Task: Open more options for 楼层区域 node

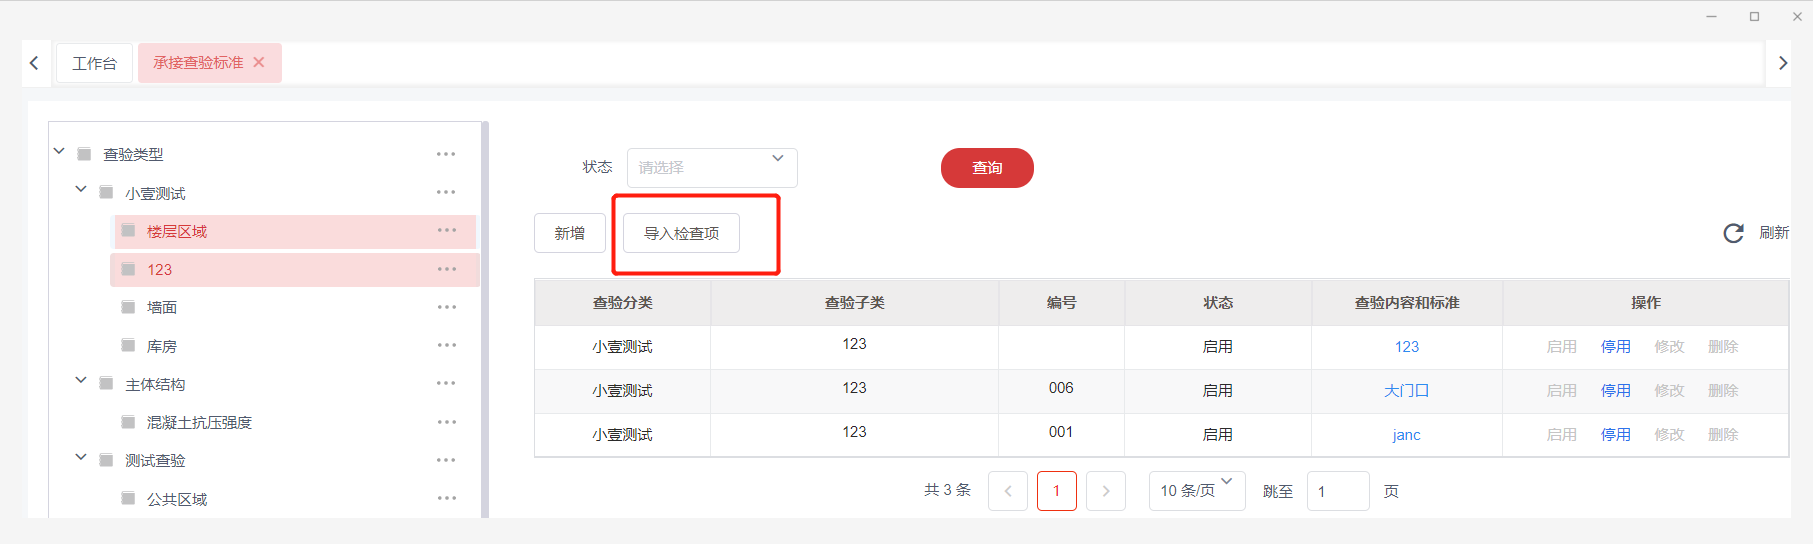Action: coord(446,231)
